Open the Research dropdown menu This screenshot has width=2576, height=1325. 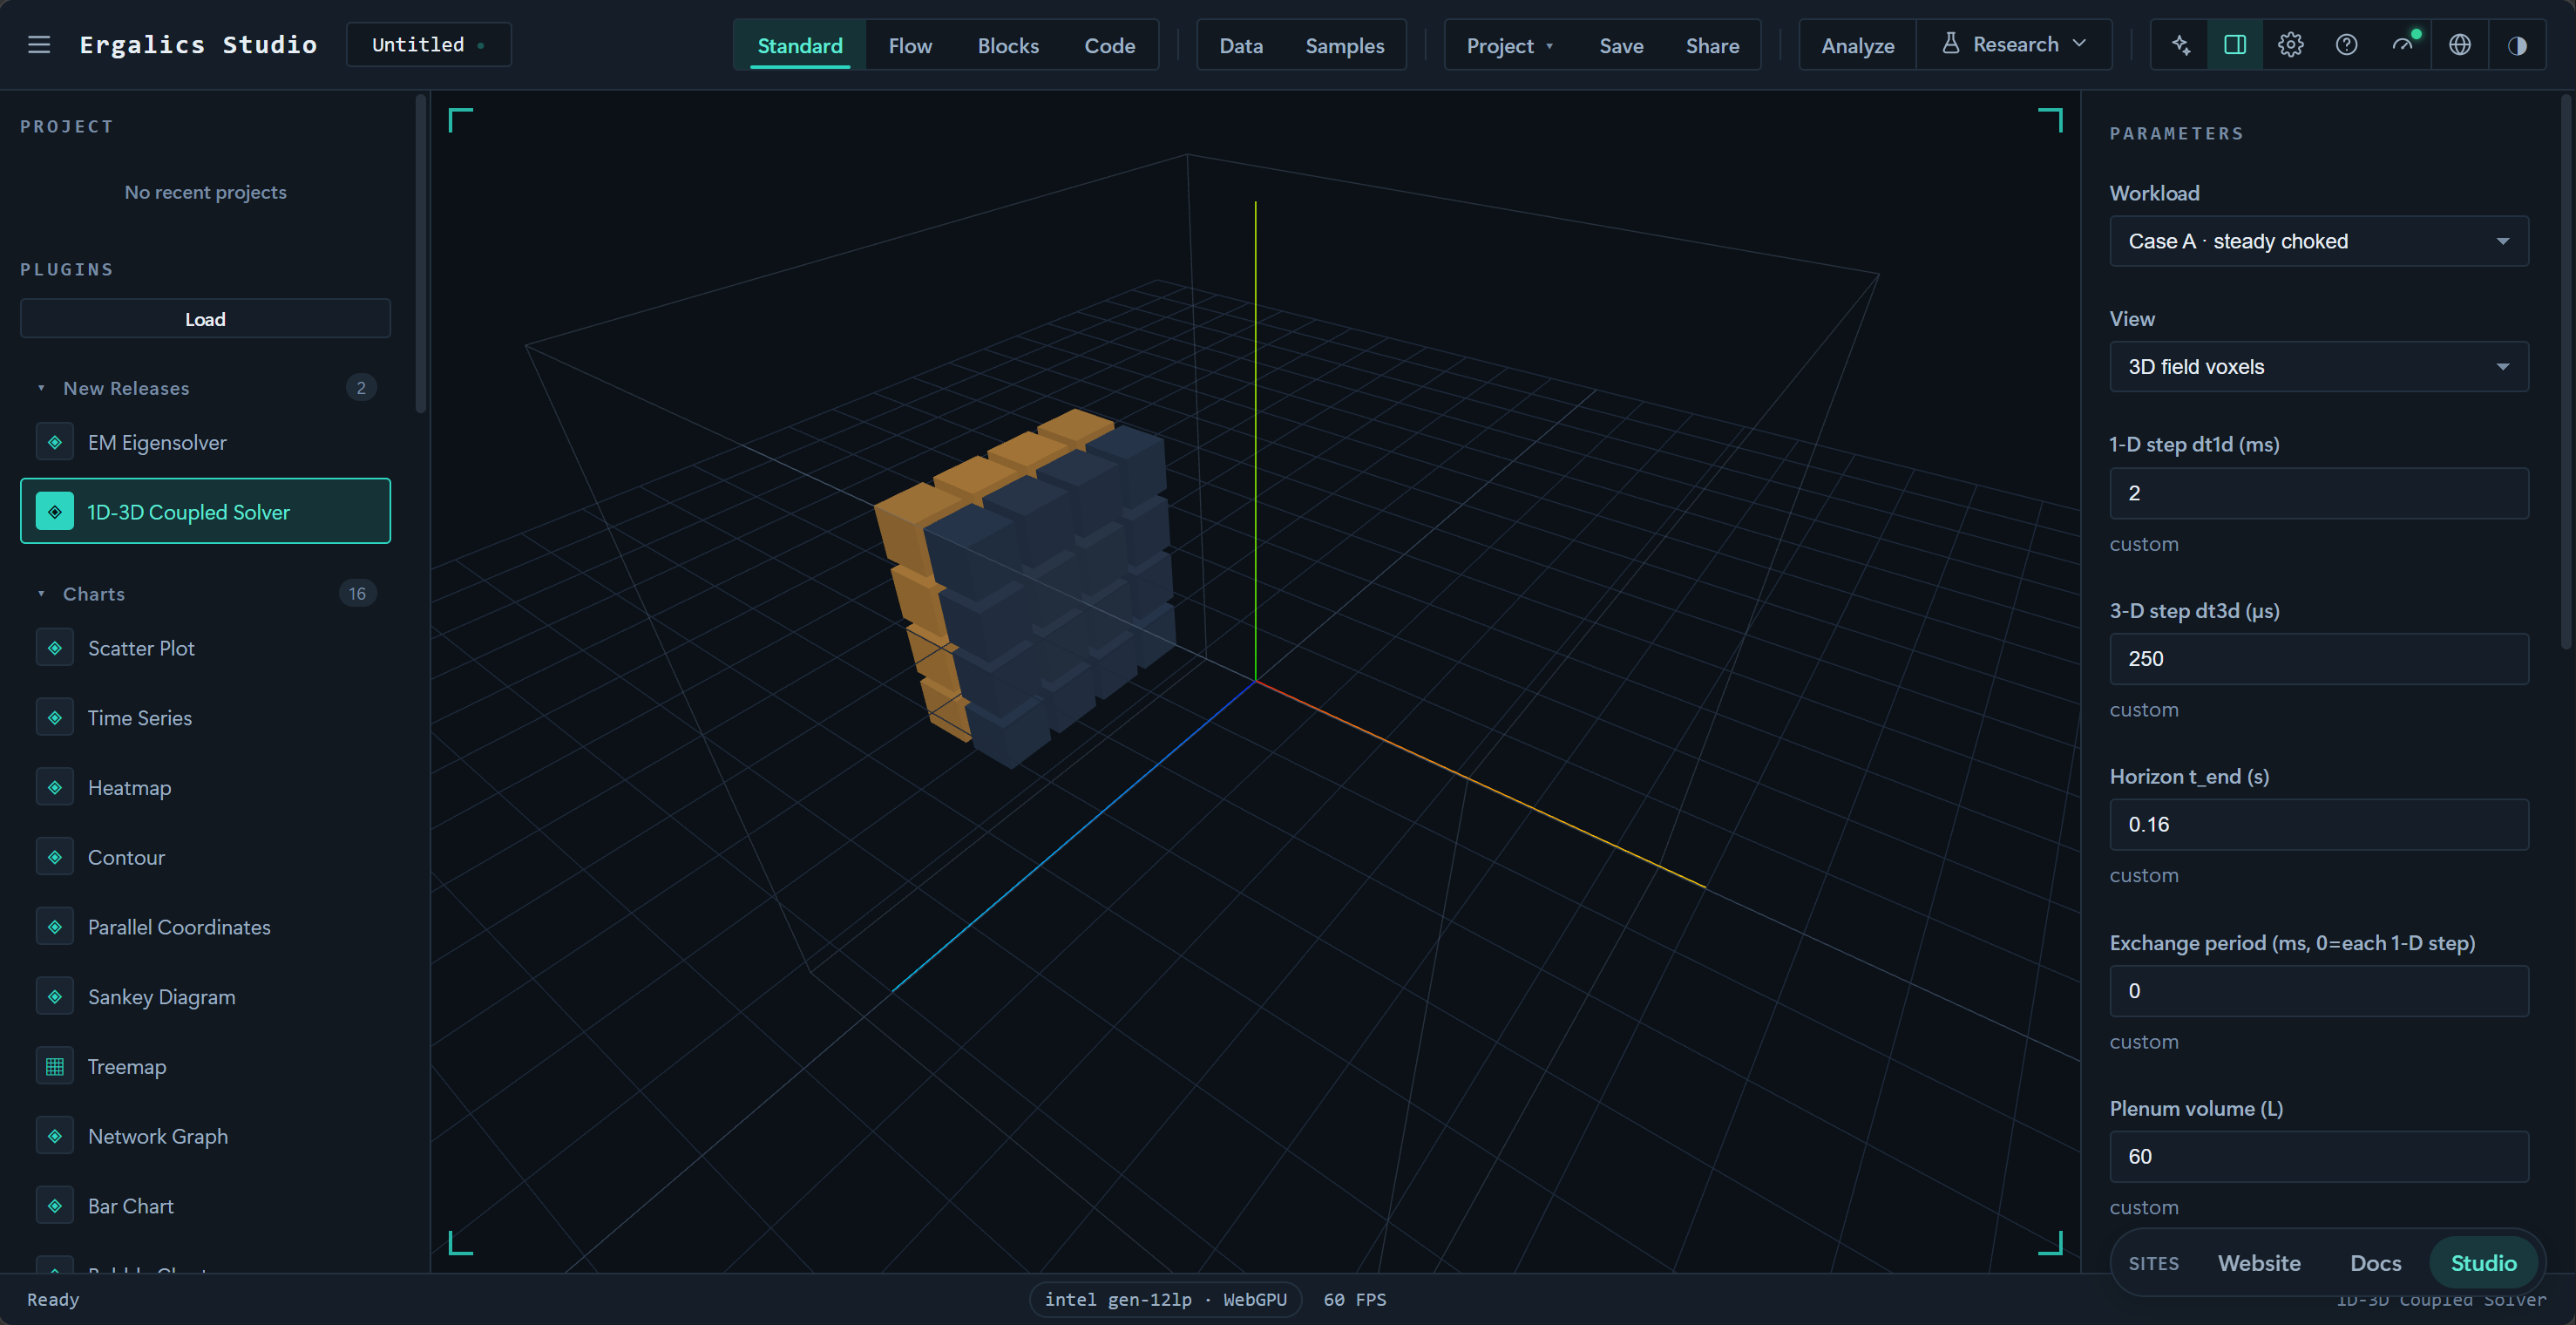pyautogui.click(x=2014, y=45)
